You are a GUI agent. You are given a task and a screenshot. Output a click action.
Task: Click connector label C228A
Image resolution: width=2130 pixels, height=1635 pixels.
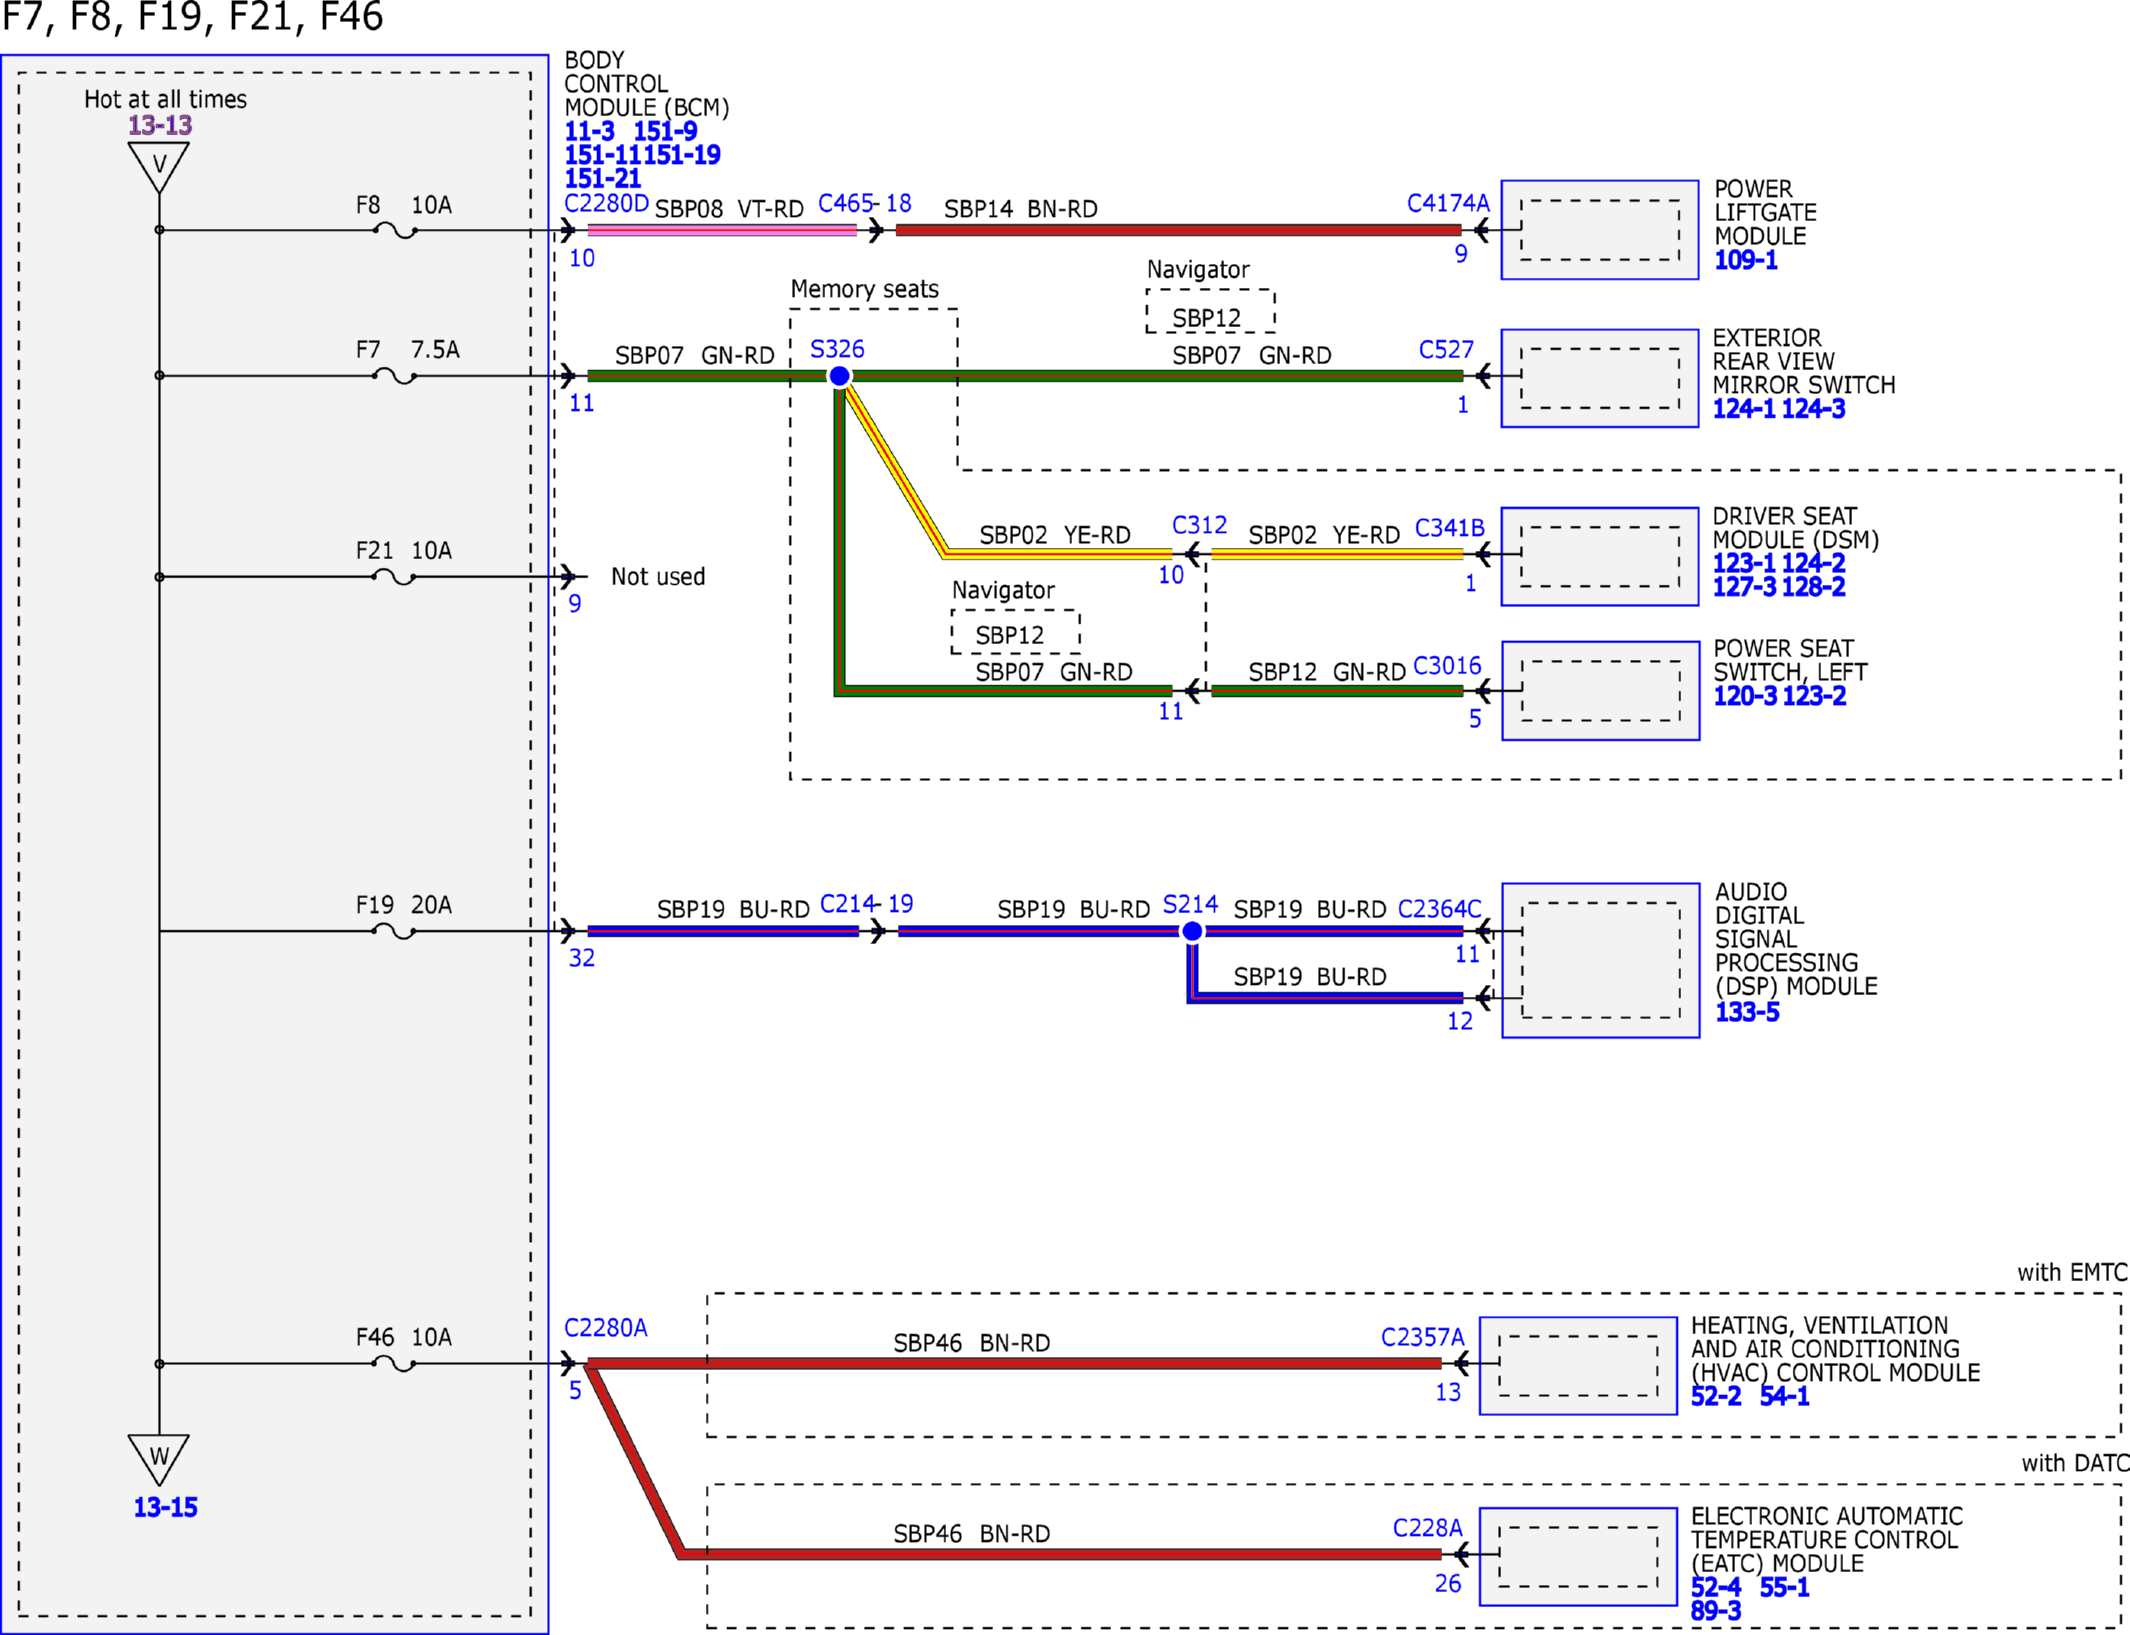coord(1427,1527)
